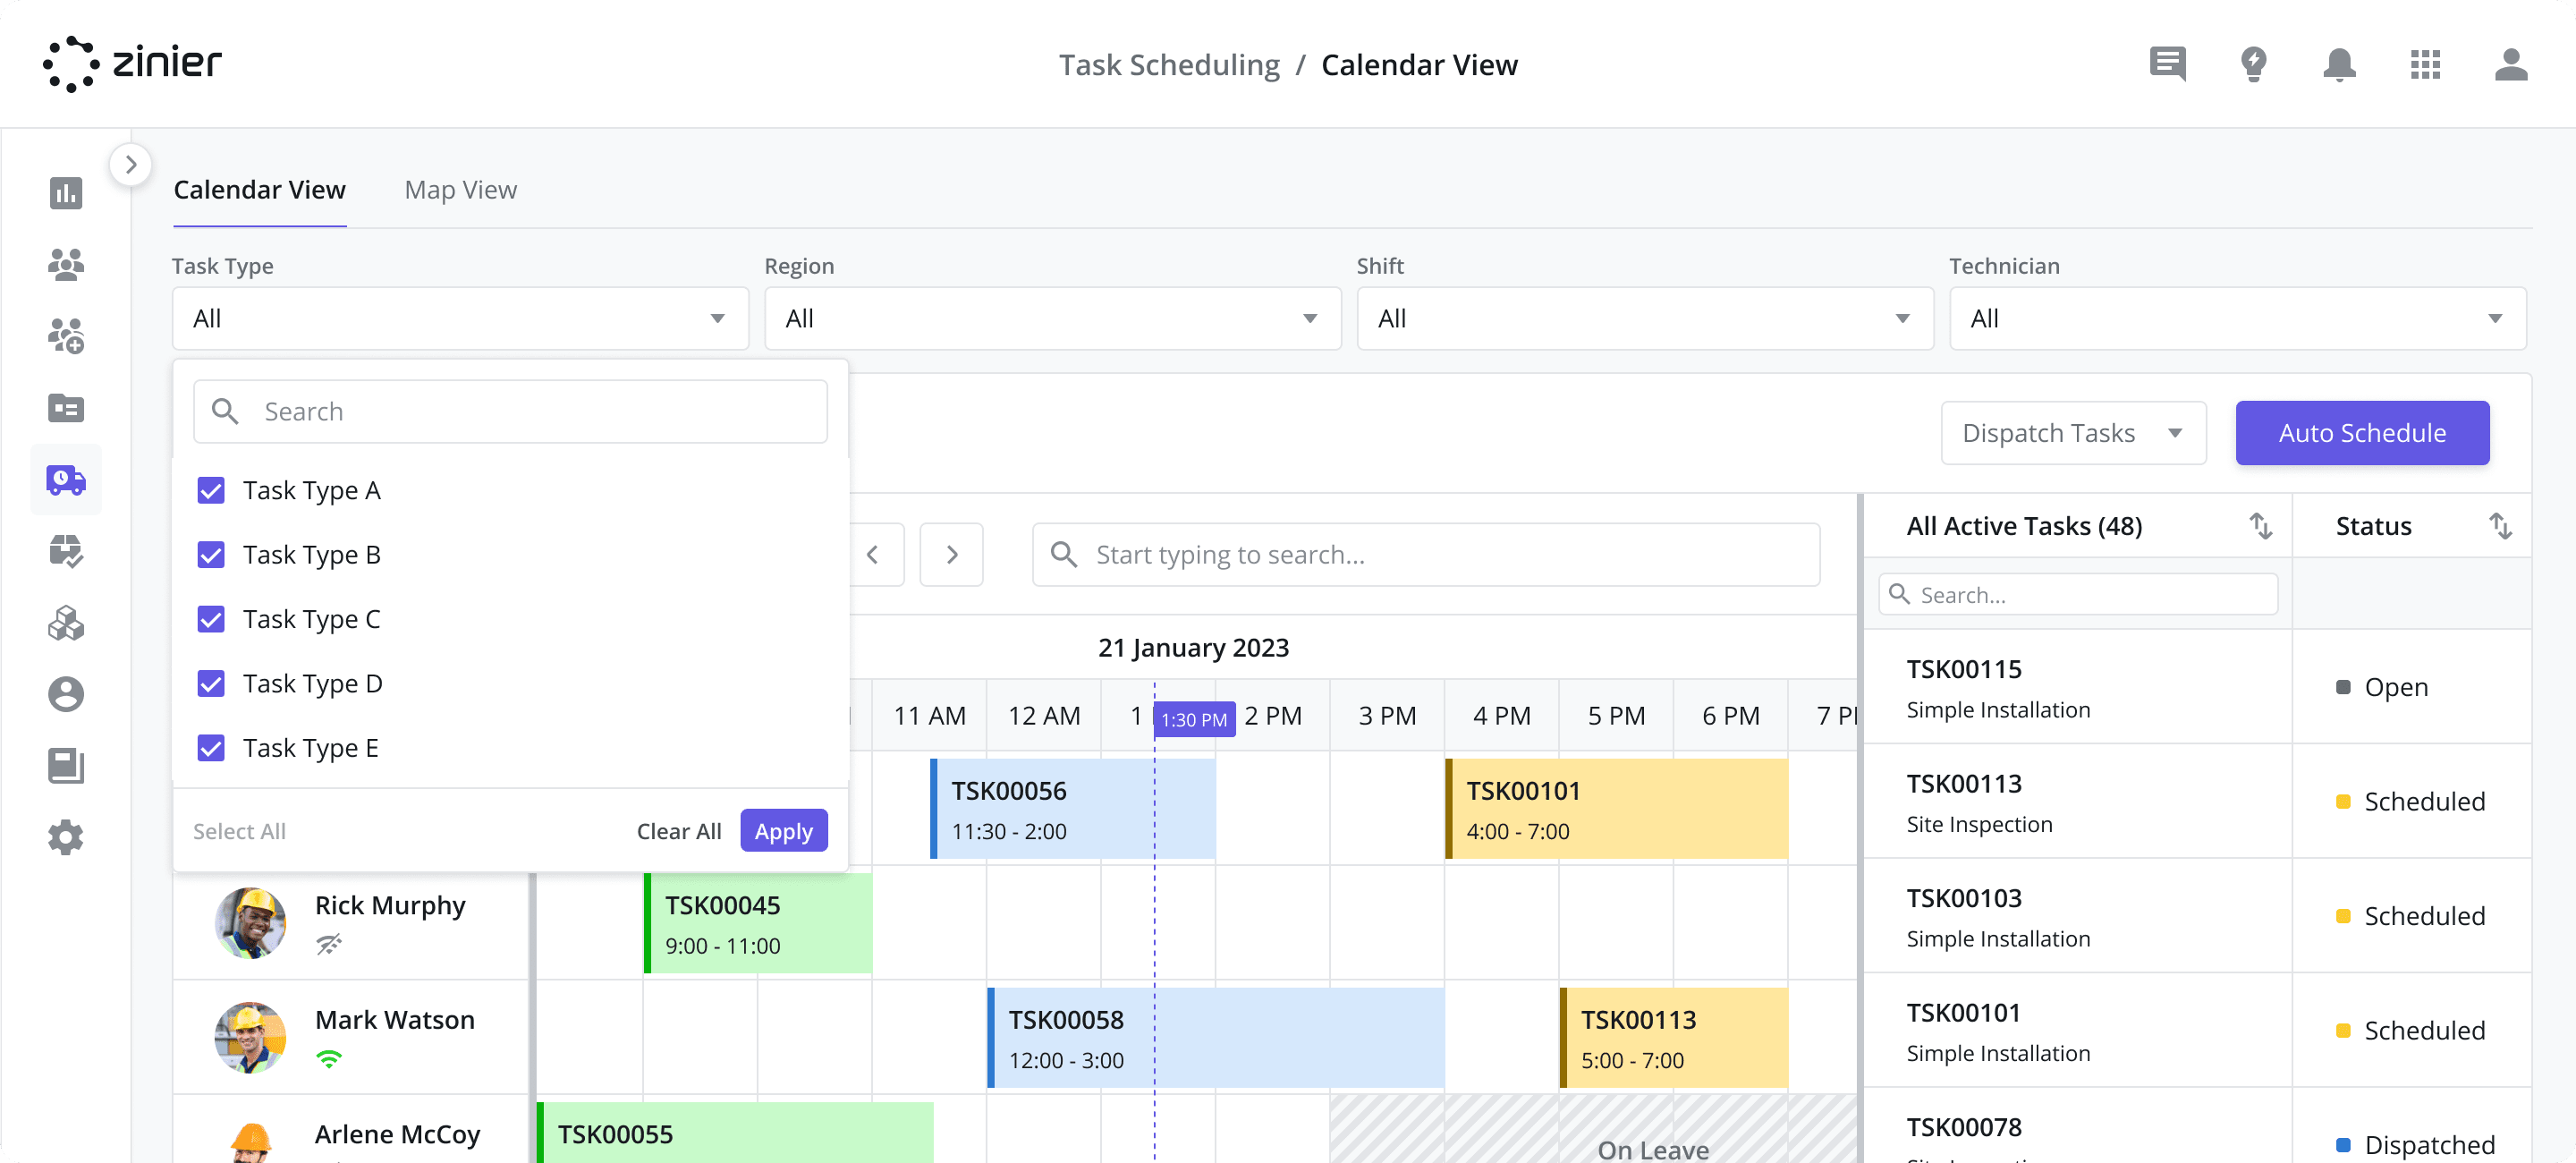This screenshot has height=1163, width=2576.
Task: Select green task block TSK00055
Action: click(x=735, y=1132)
